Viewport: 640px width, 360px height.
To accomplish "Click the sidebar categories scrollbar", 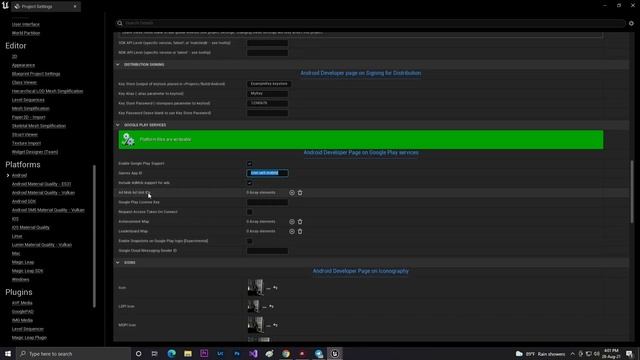I will [x=95, y=236].
